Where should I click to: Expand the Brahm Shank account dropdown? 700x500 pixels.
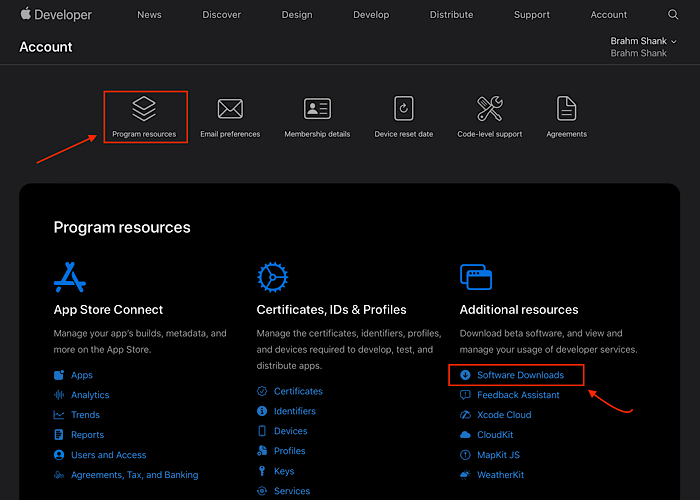pos(643,41)
